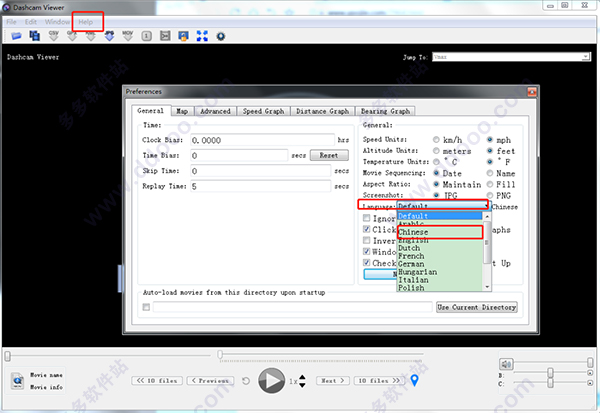Choose JPG screenshot format
600x413 pixels.
point(436,195)
